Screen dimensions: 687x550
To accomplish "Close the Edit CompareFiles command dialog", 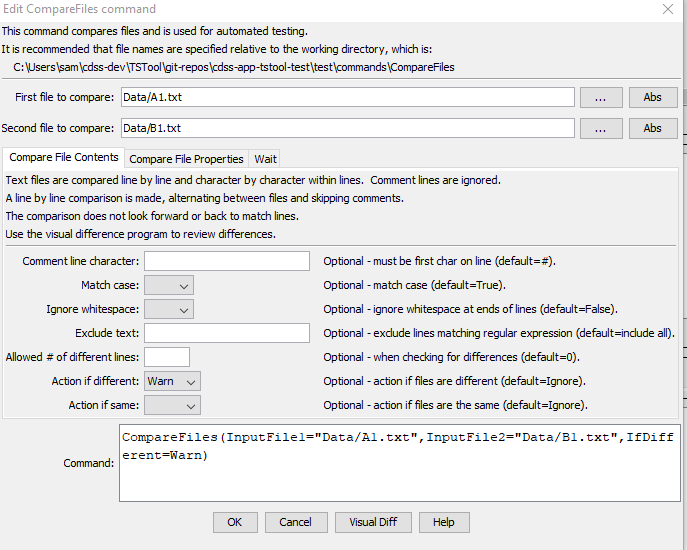I will tap(668, 9).
